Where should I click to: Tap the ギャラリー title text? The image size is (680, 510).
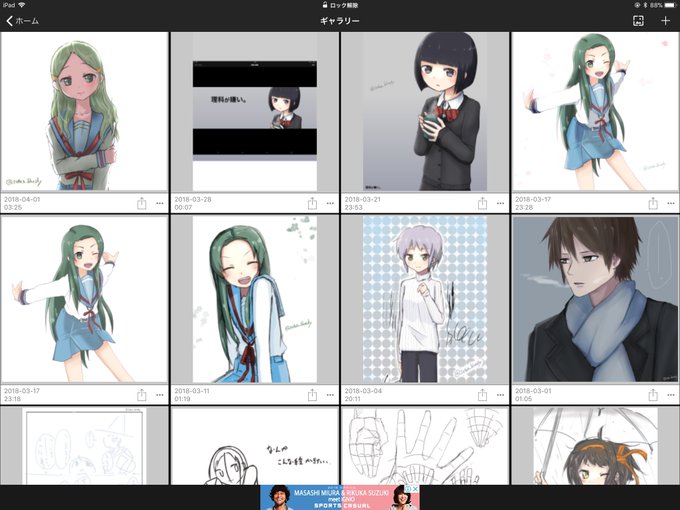340,21
